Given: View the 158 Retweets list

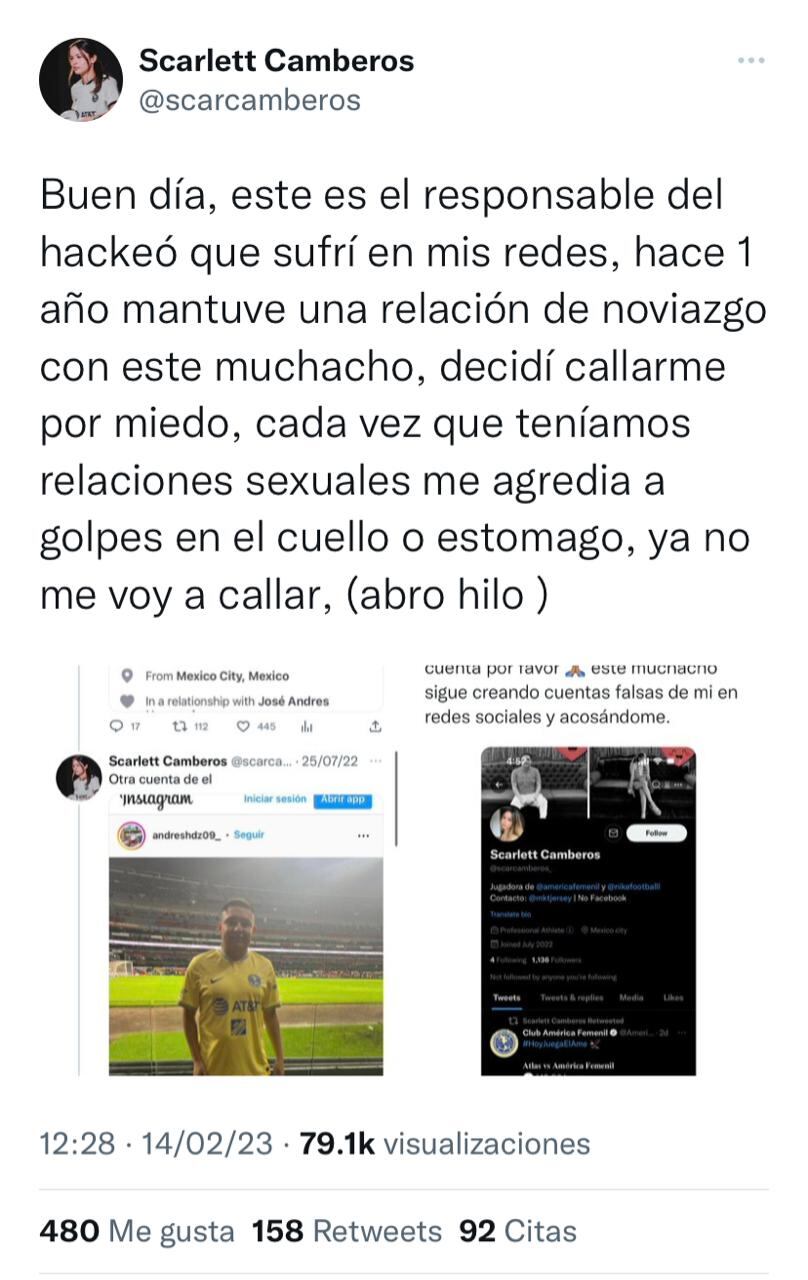Looking at the screenshot, I should (346, 1230).
